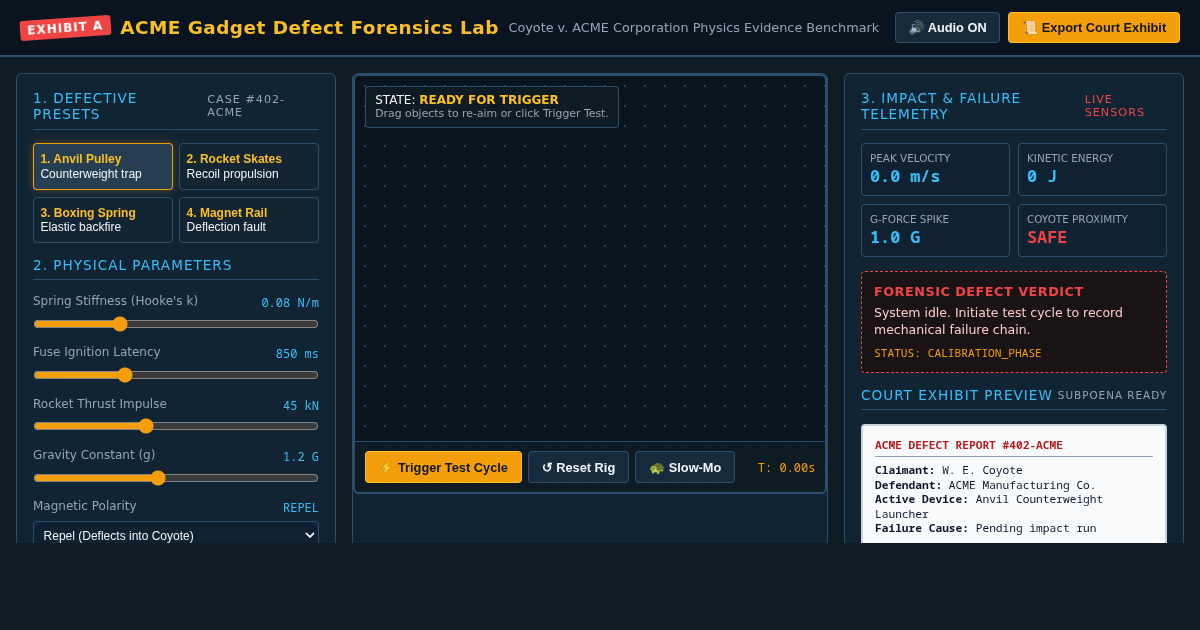This screenshot has width=1200, height=630.
Task: Click Export Court Exhibit button
Action: [1094, 28]
